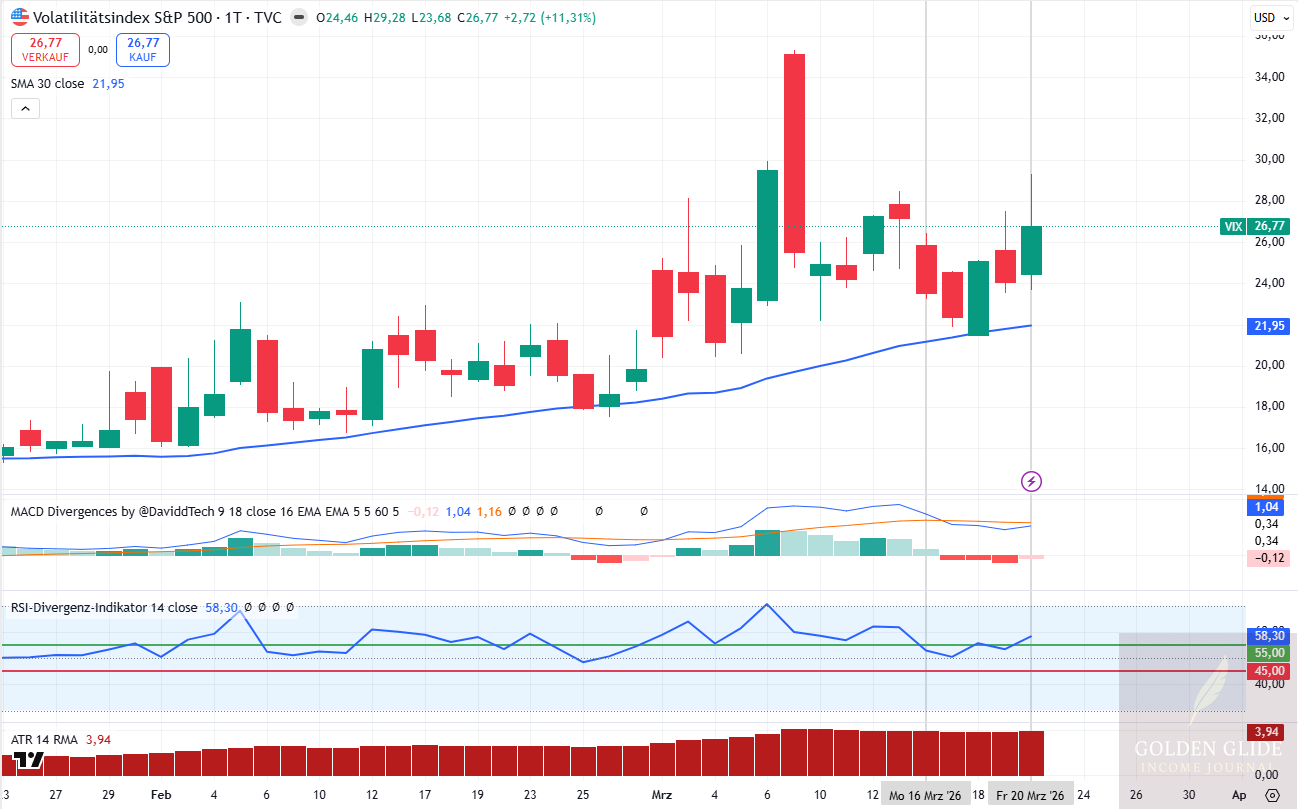Click the KAUF buy button

[x=142, y=48]
